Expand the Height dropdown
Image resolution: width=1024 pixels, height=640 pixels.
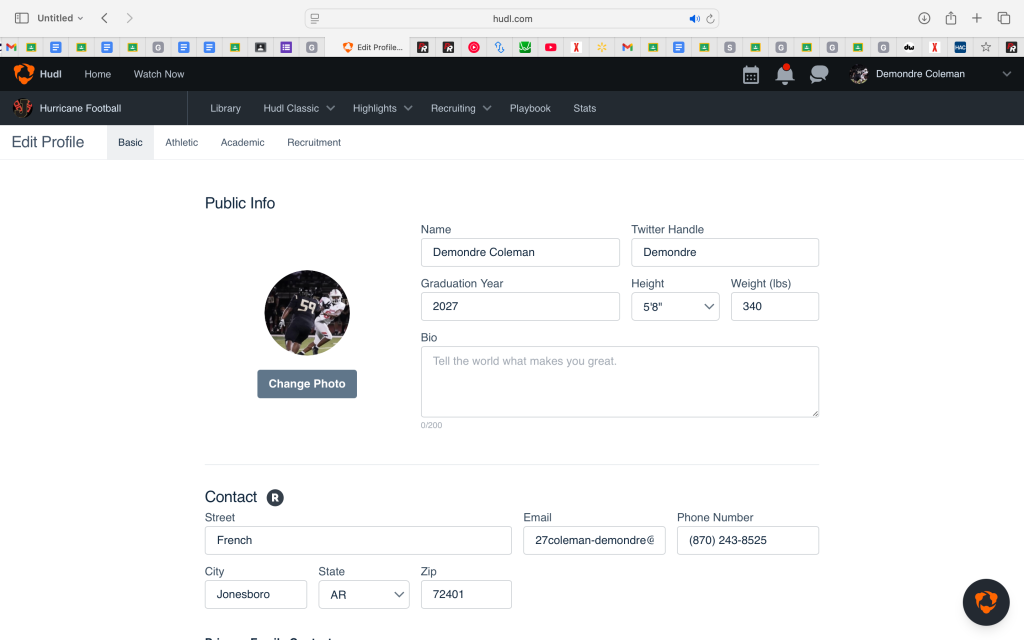pos(675,306)
